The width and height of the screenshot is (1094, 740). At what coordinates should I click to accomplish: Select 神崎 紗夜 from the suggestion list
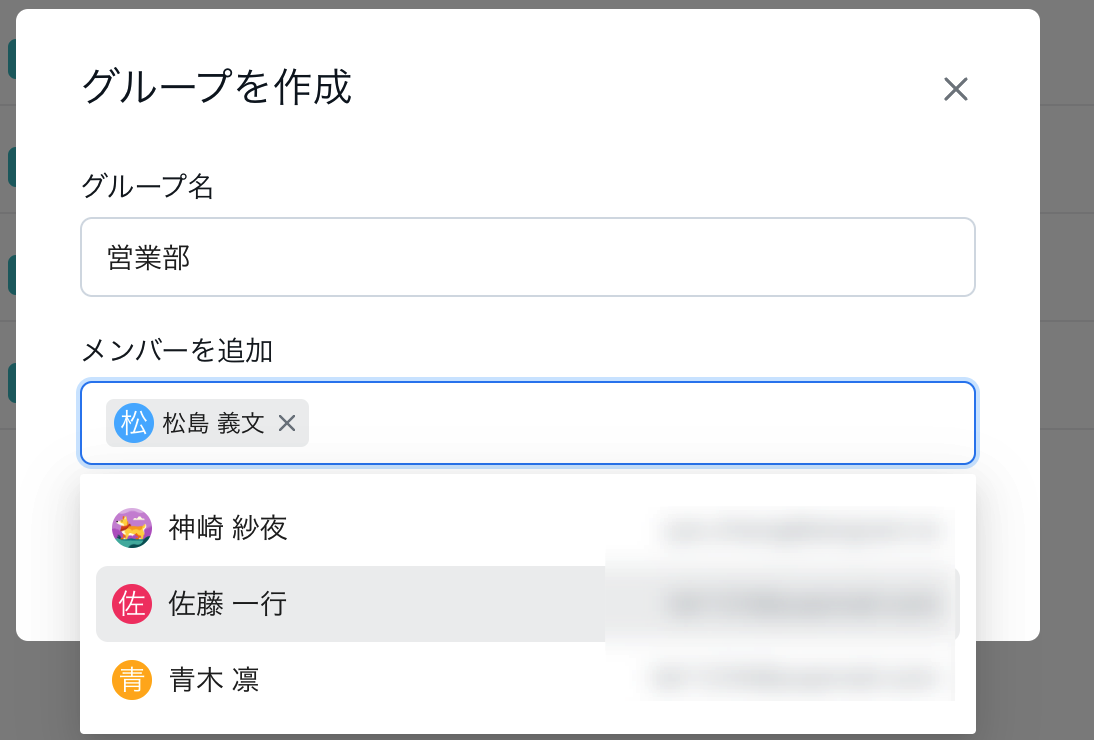point(527,528)
